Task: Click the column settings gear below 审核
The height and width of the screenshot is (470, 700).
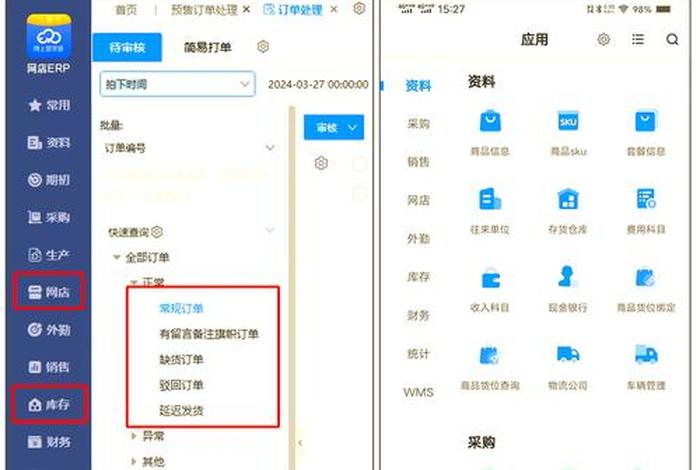Action: 321,163
